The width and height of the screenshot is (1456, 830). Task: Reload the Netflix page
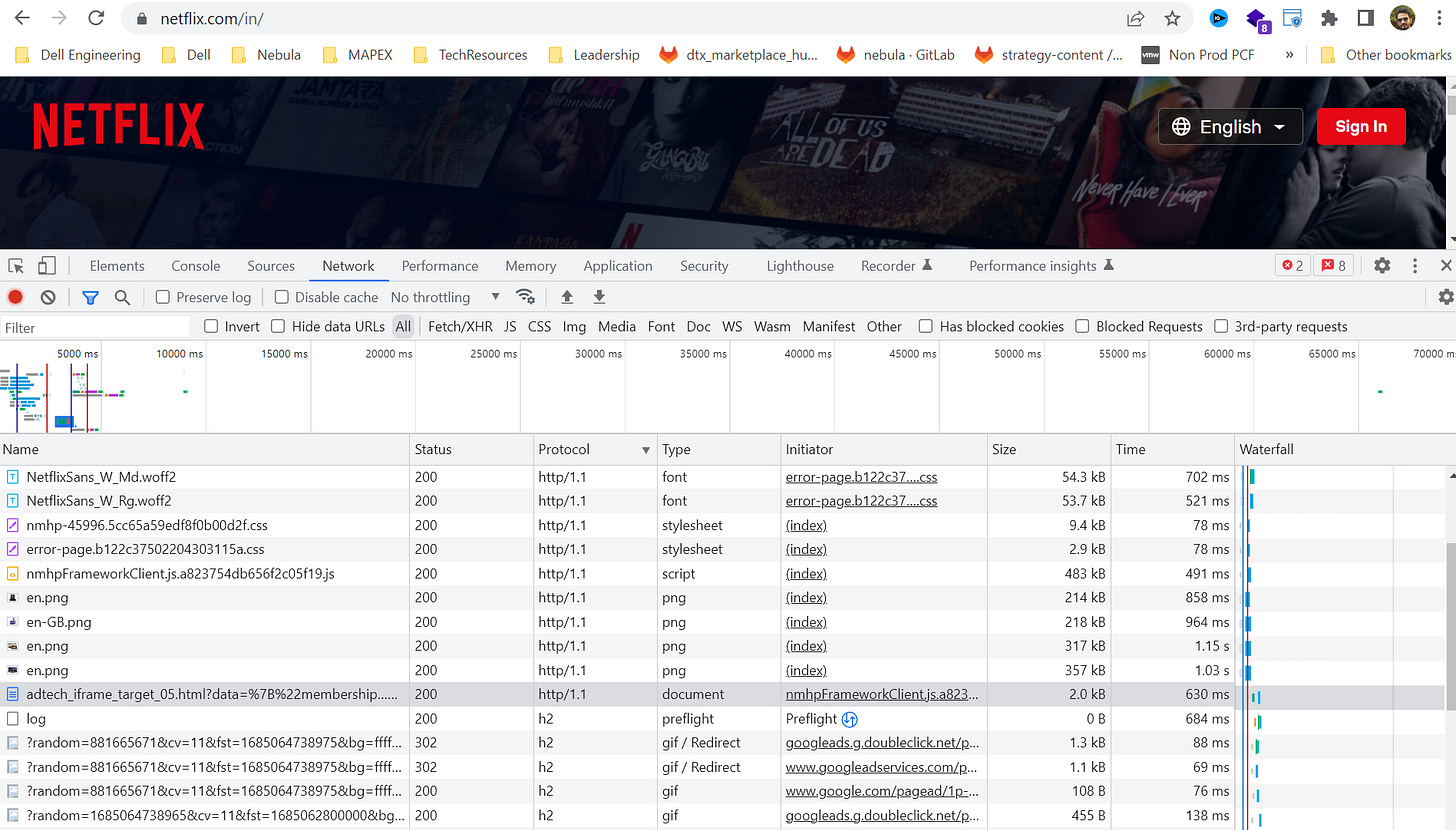click(x=96, y=18)
